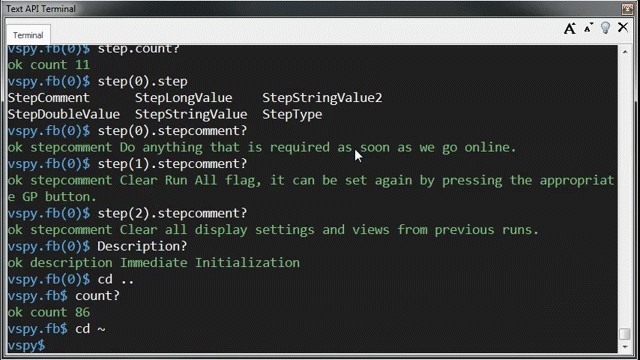This screenshot has width=640, height=360.
Task: Click the Text API Terminal title bar
Action: 310,9
